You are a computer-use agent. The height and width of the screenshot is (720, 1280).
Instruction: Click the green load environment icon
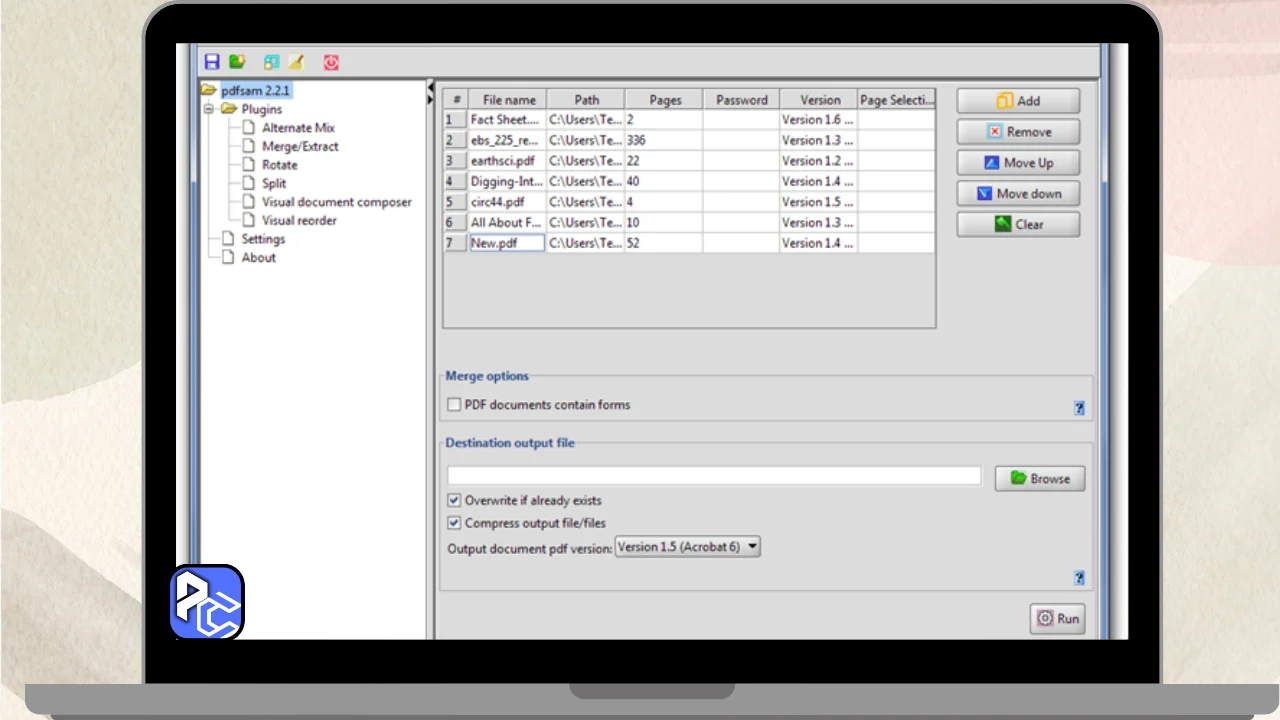tap(237, 62)
